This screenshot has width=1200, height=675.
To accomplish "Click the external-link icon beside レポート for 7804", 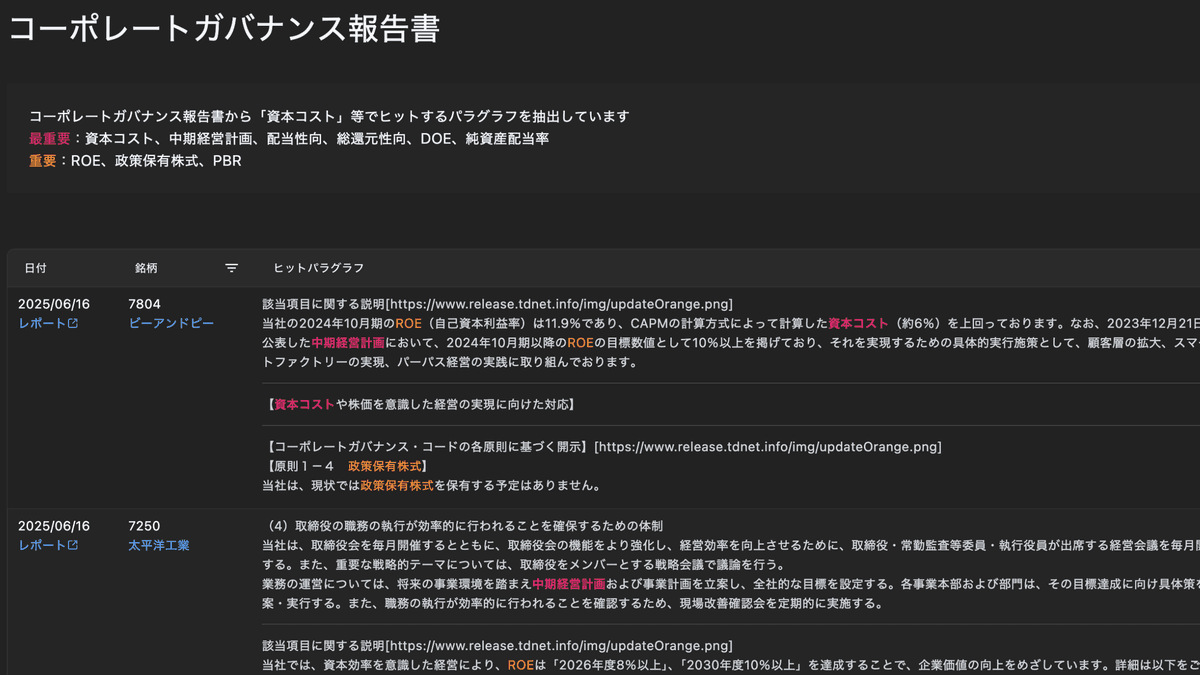I will click(73, 324).
